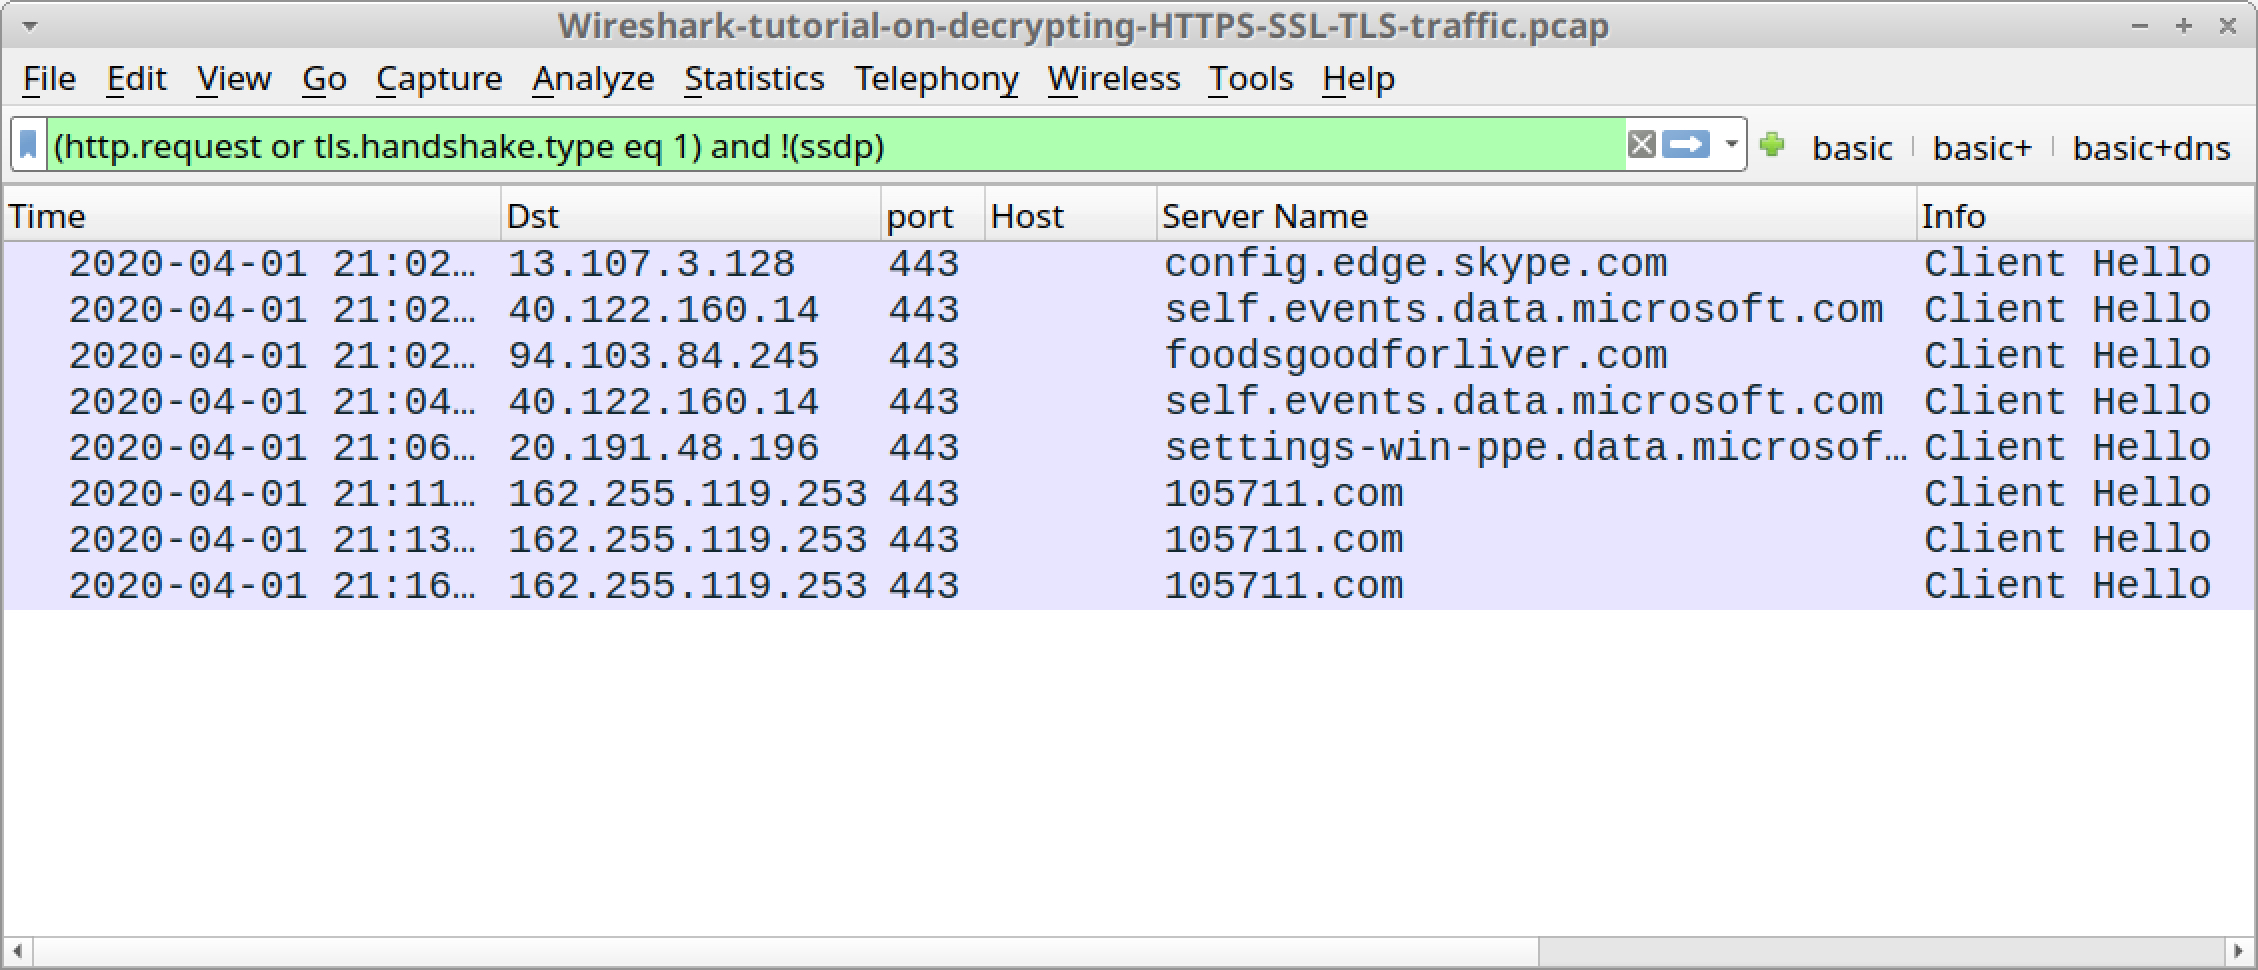Open the Analyze menu
The height and width of the screenshot is (970, 2258).
592,78
